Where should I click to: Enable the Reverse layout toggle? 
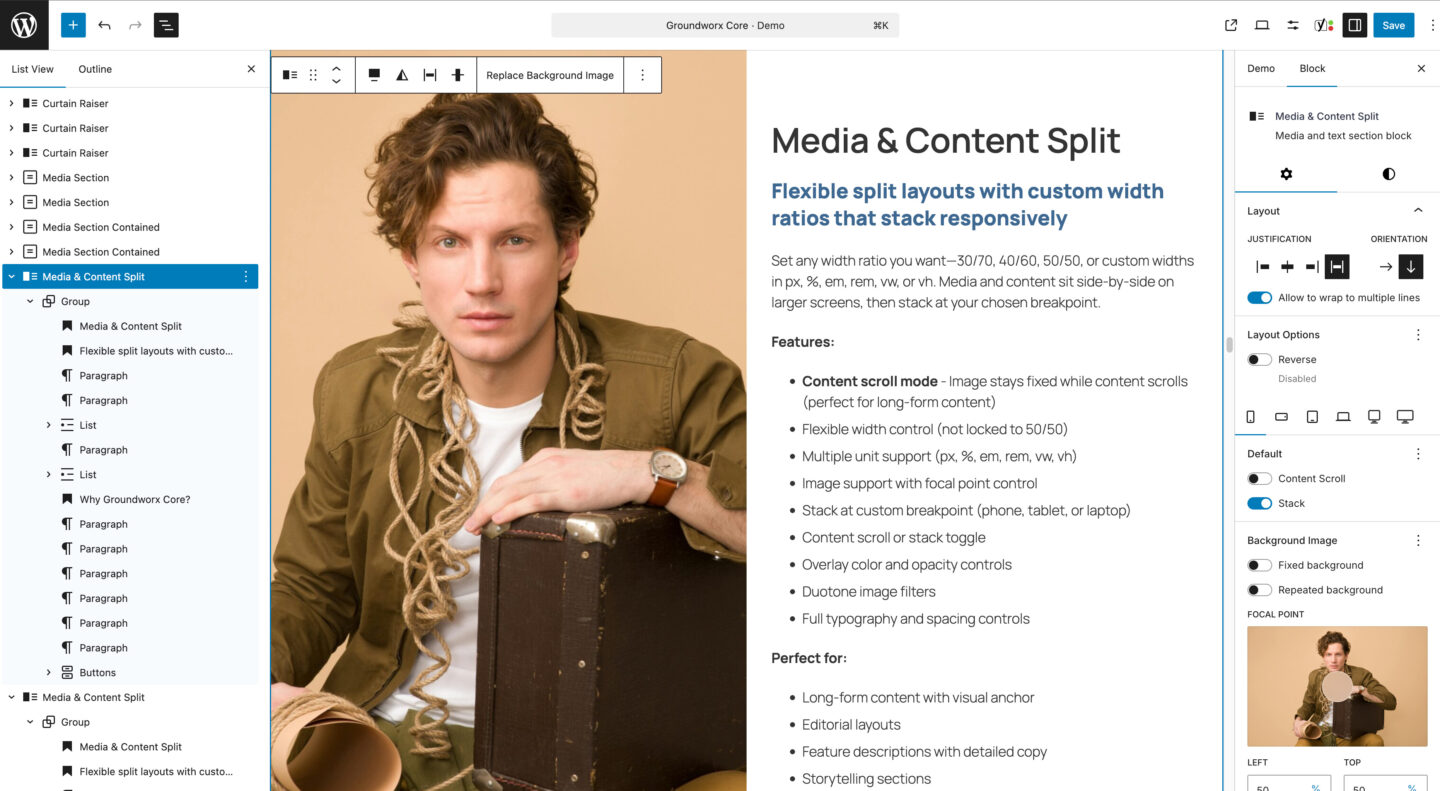pos(1259,359)
